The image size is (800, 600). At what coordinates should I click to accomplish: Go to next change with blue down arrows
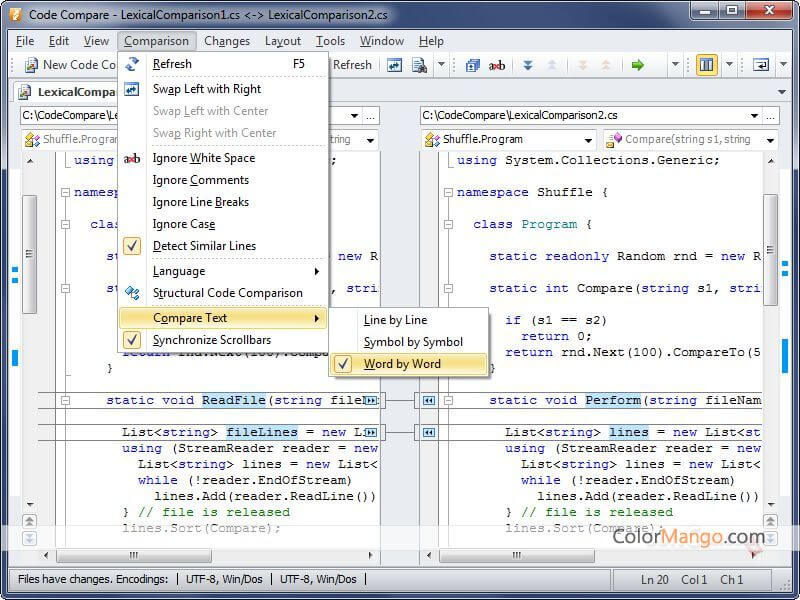click(x=528, y=65)
